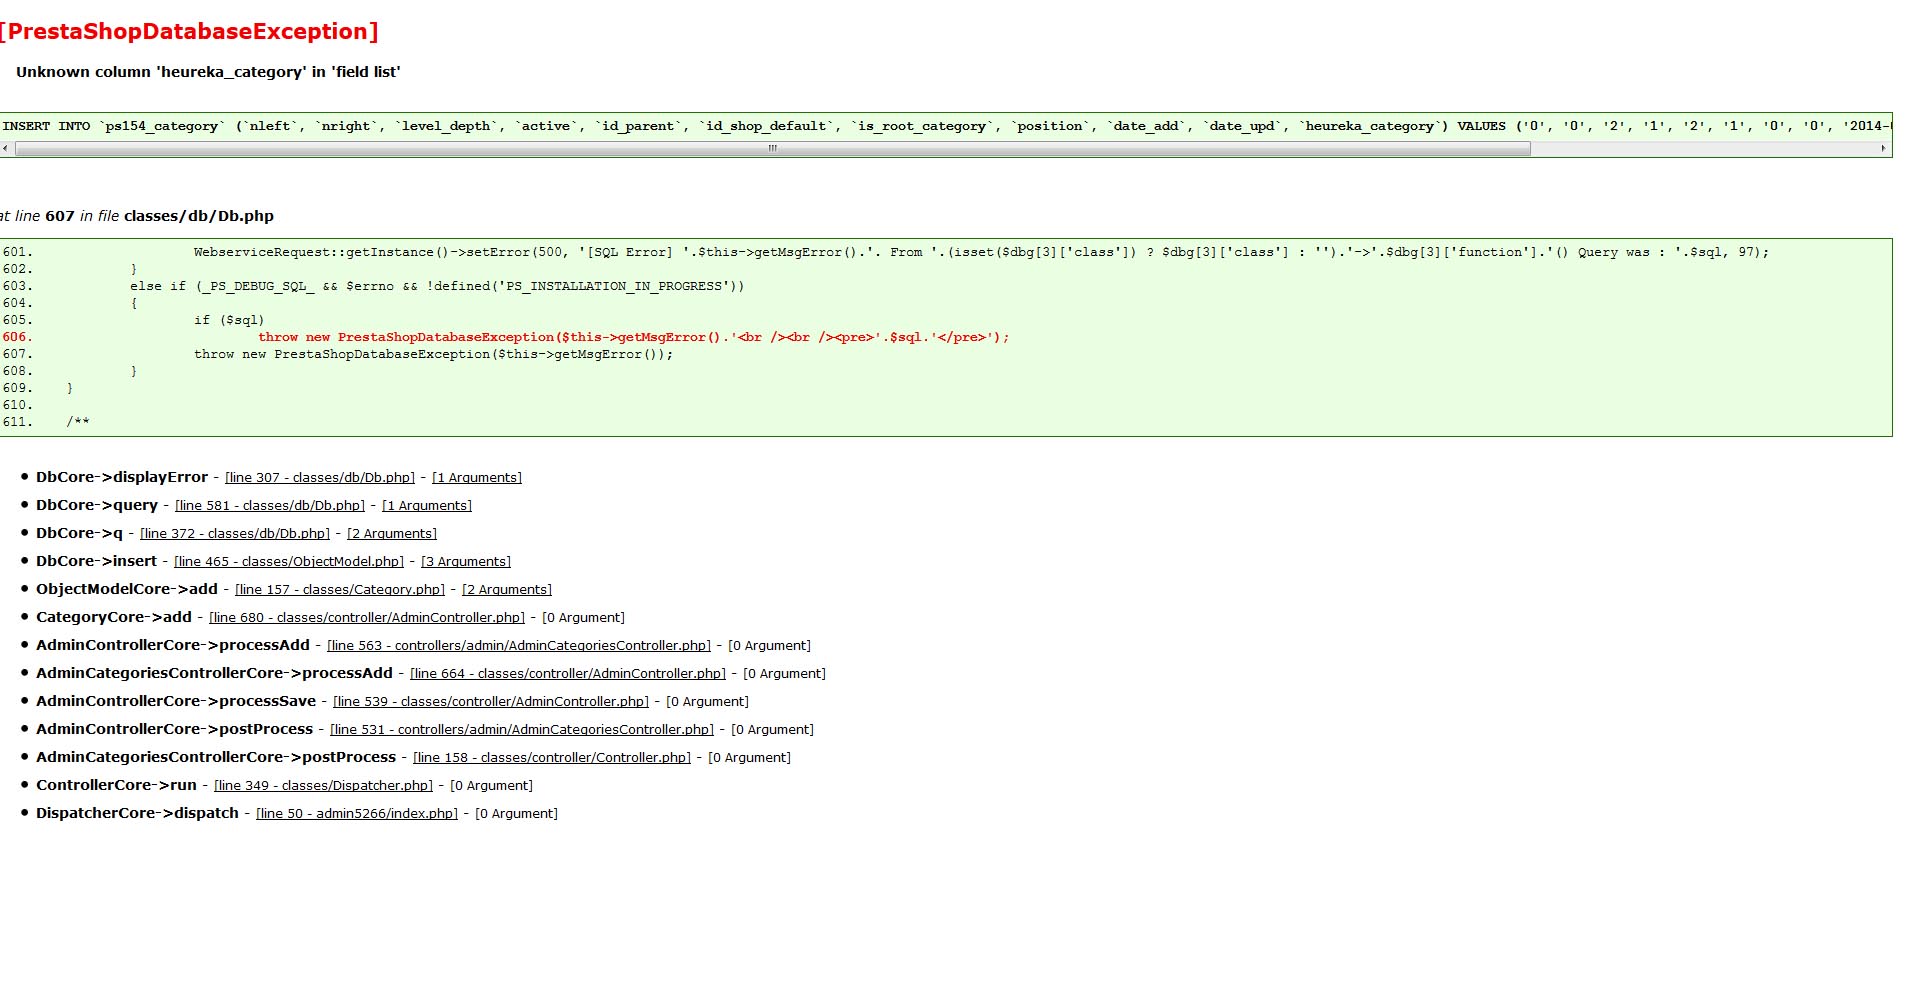Open line 539 AdminController.php link

click(x=491, y=702)
